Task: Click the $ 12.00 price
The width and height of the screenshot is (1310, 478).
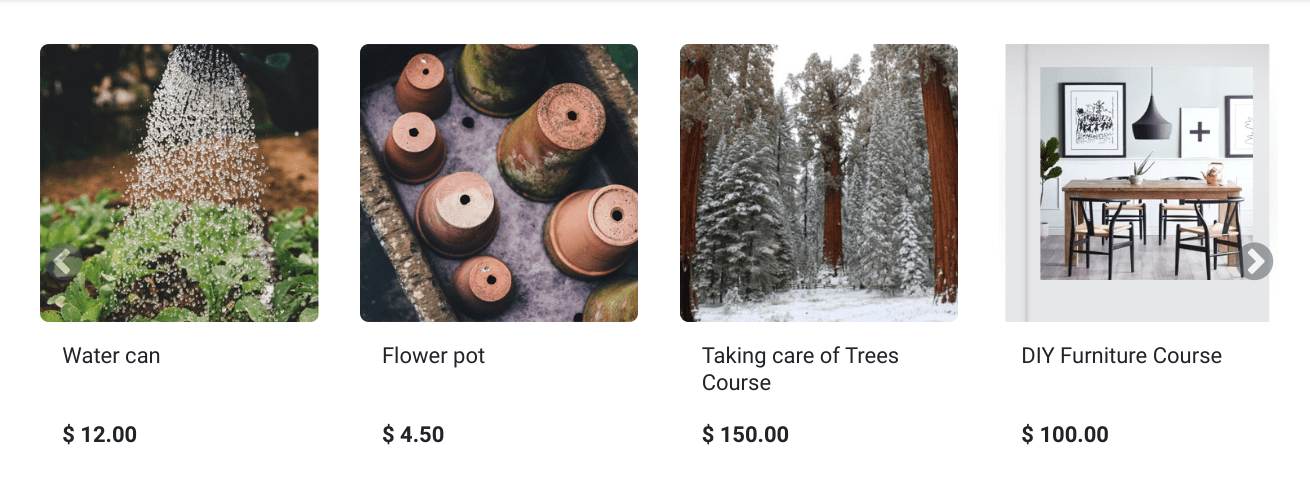Action: (100, 435)
